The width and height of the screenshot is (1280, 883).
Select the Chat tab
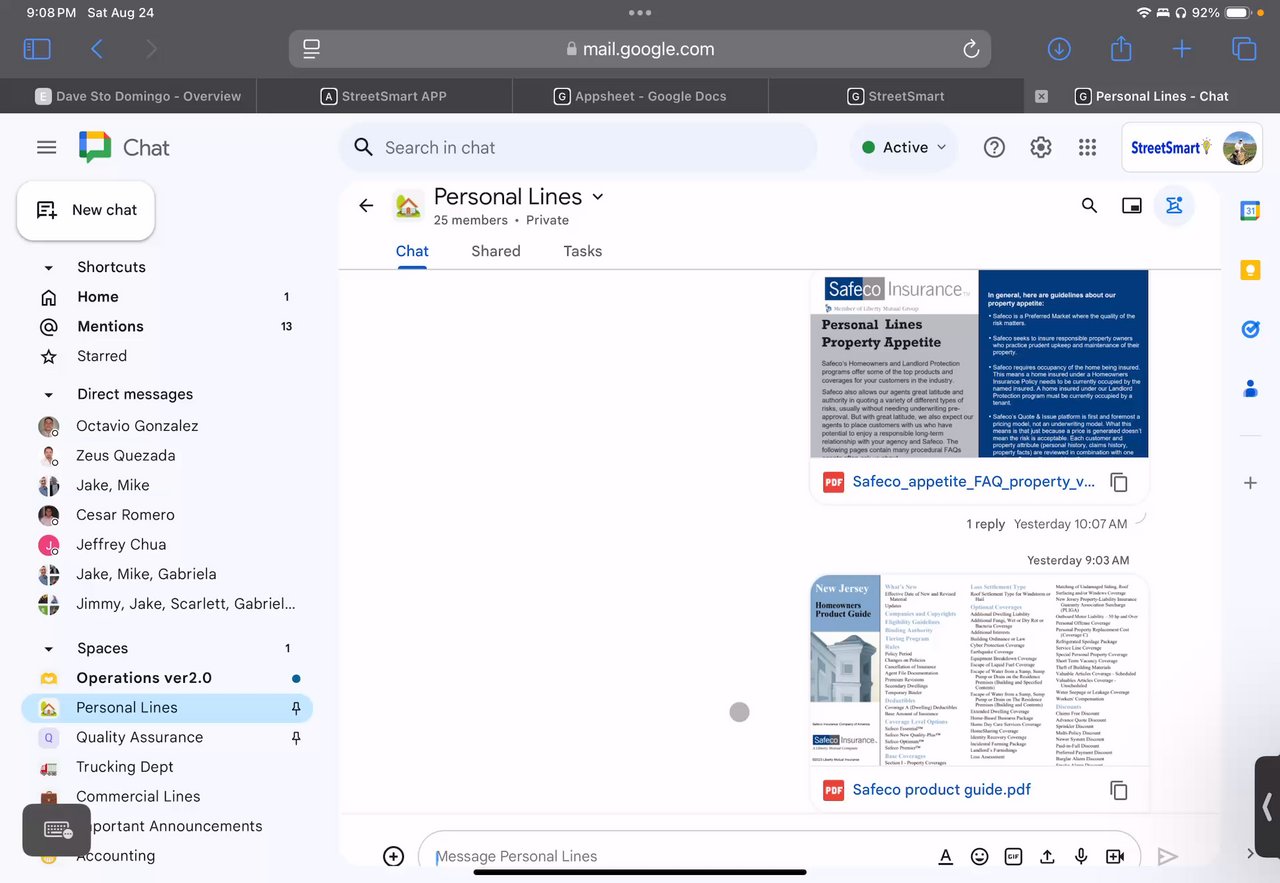pyautogui.click(x=412, y=251)
